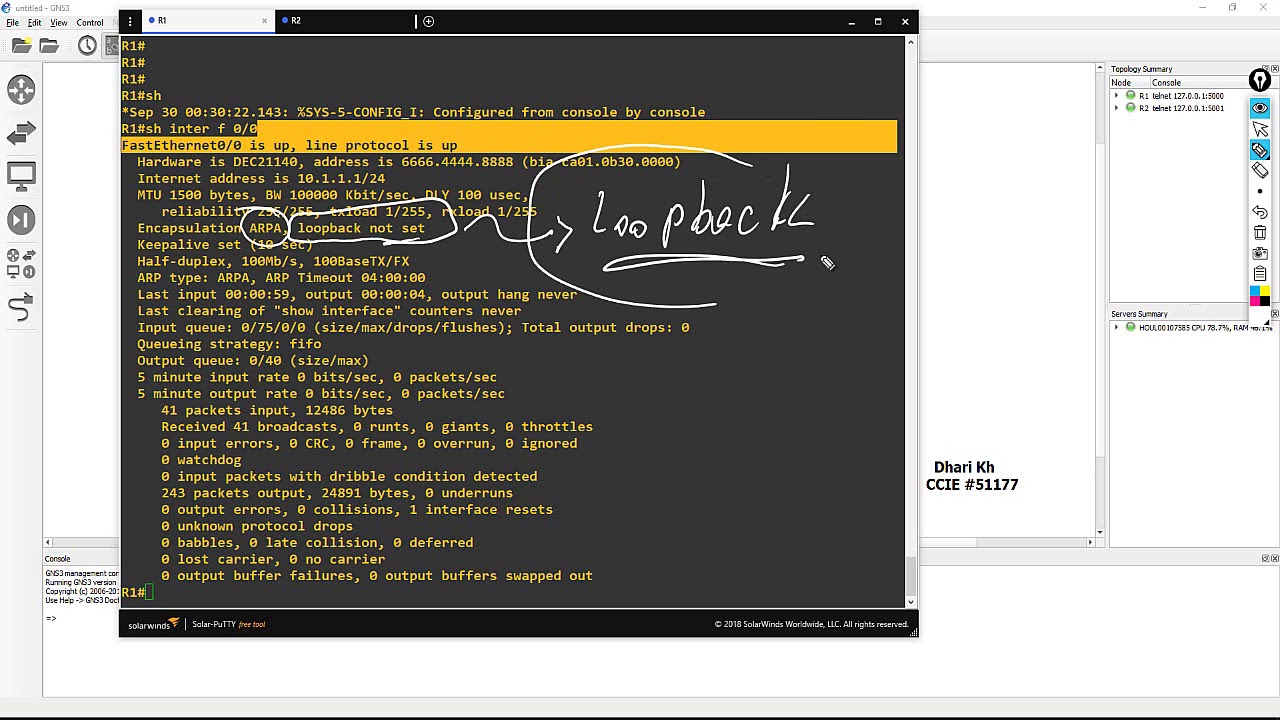Switch to the R2 terminal tab
The image size is (1280, 720).
[345, 20]
